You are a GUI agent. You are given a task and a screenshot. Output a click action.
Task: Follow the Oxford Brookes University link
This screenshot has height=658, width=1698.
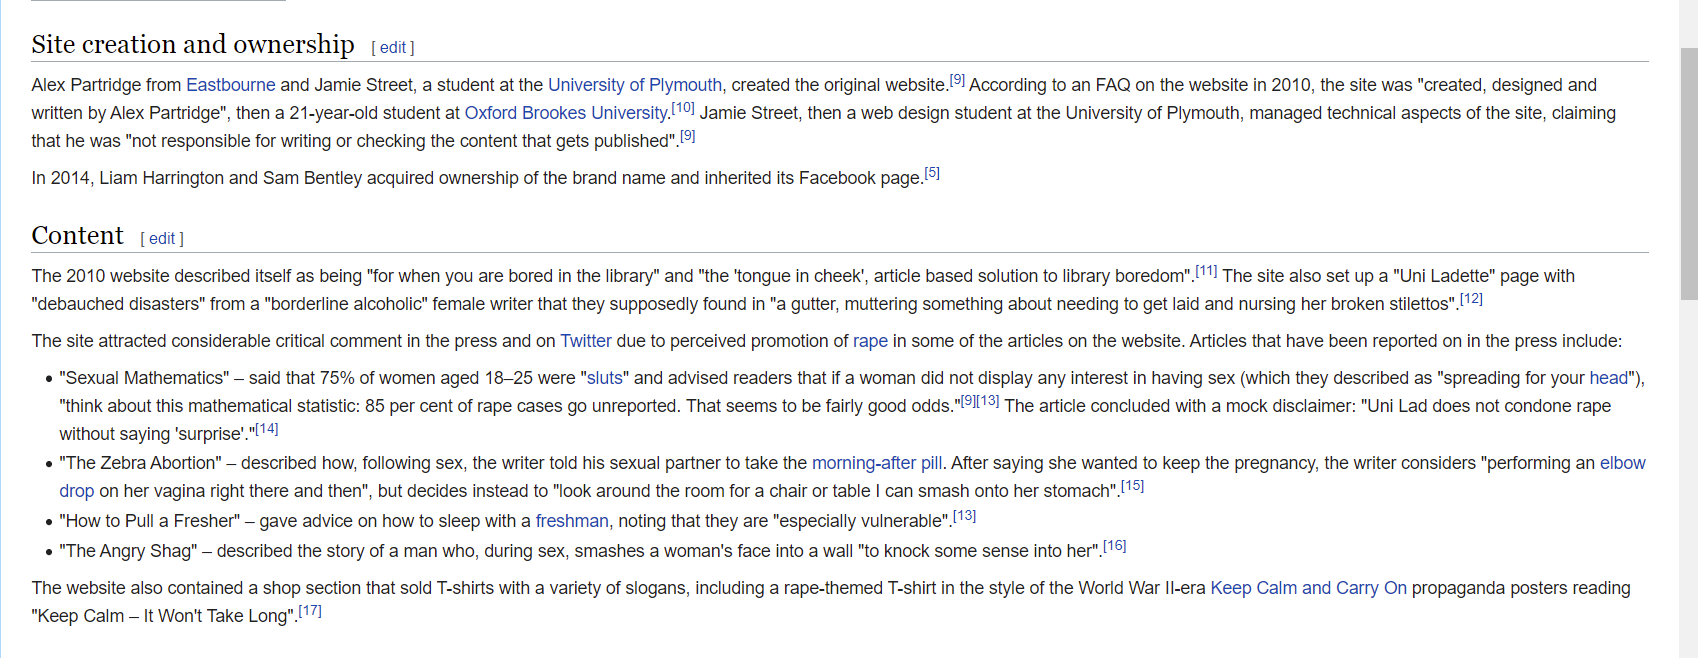click(566, 113)
